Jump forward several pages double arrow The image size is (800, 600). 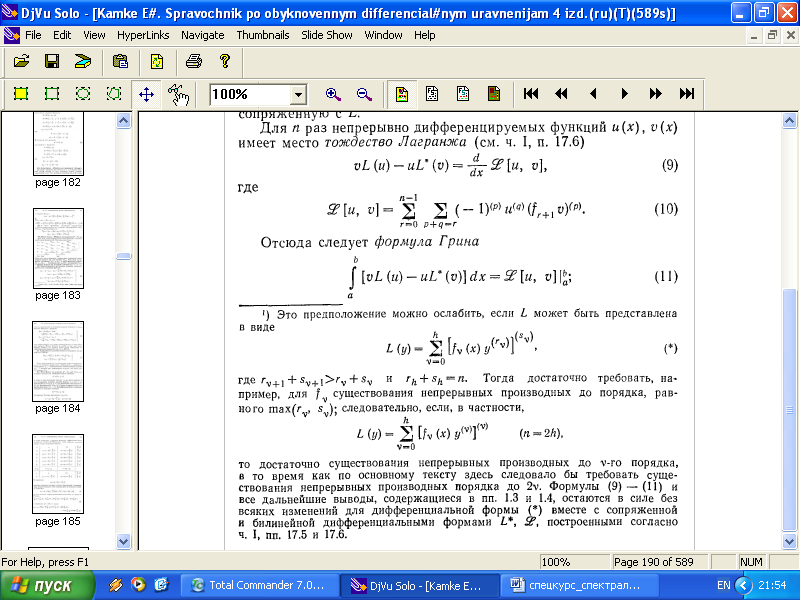click(x=656, y=94)
